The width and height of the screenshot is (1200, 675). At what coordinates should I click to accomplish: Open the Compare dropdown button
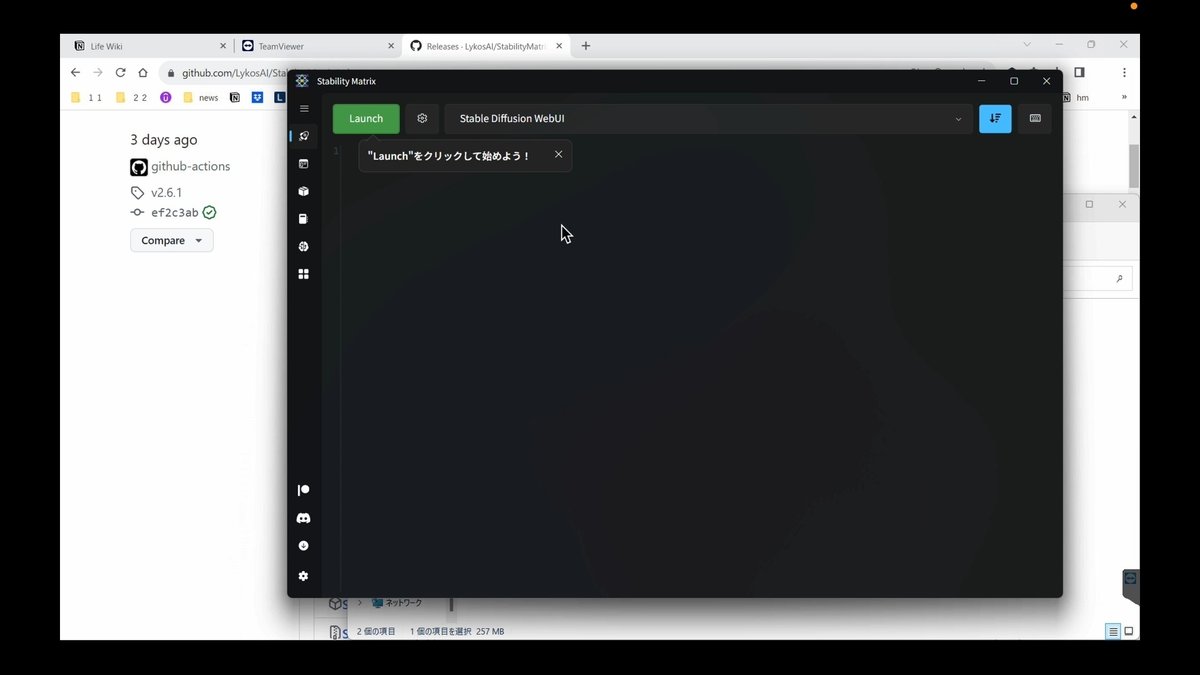click(x=171, y=240)
